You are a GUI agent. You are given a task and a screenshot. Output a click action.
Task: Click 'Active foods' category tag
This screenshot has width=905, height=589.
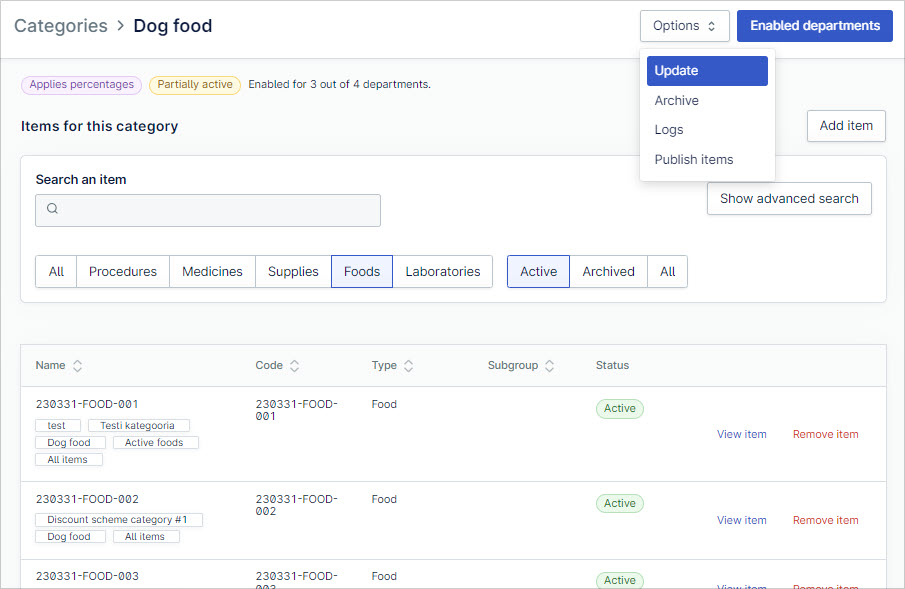pos(155,442)
